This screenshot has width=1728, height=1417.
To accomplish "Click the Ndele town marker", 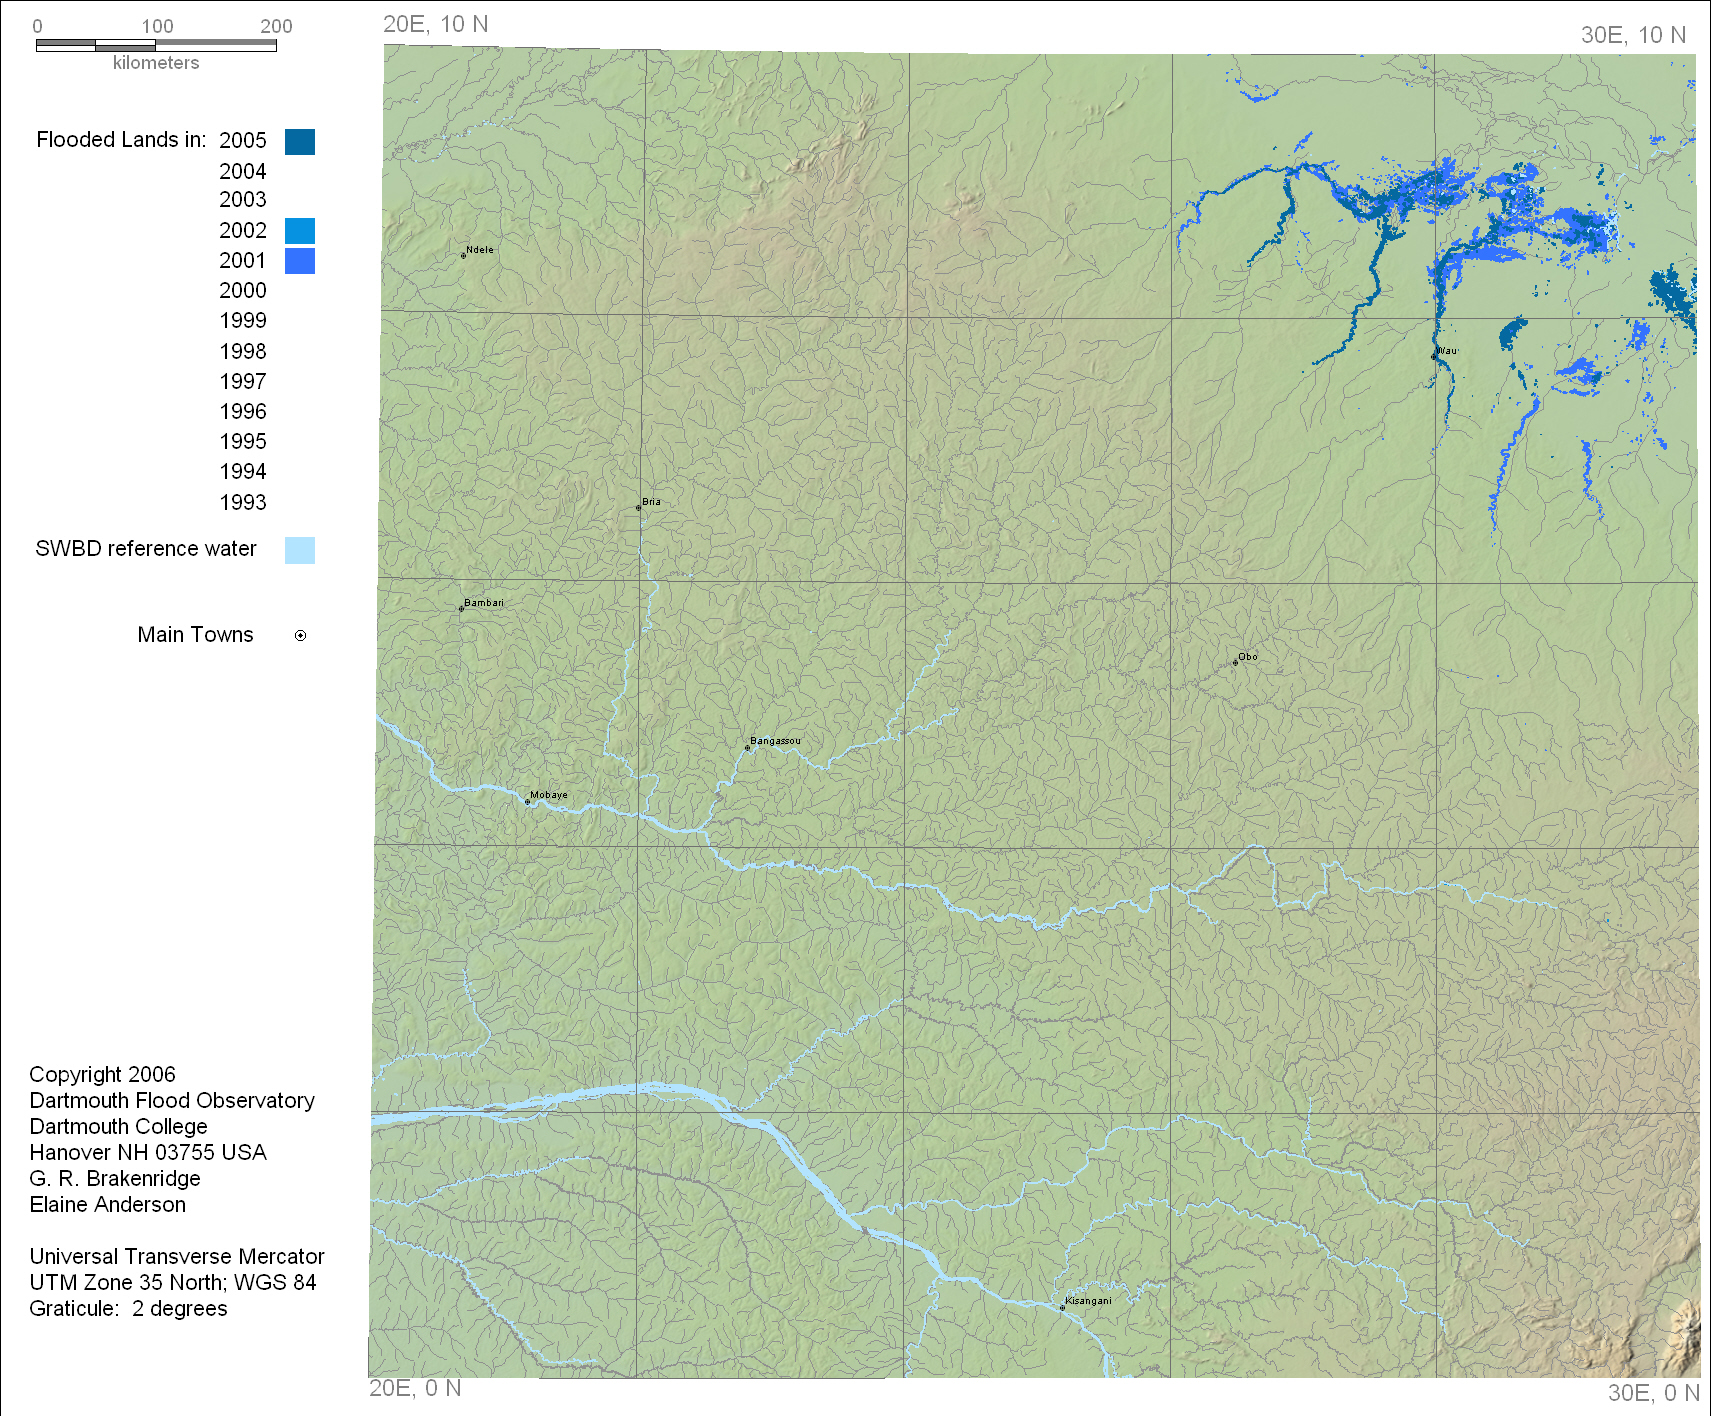I will point(463,256).
